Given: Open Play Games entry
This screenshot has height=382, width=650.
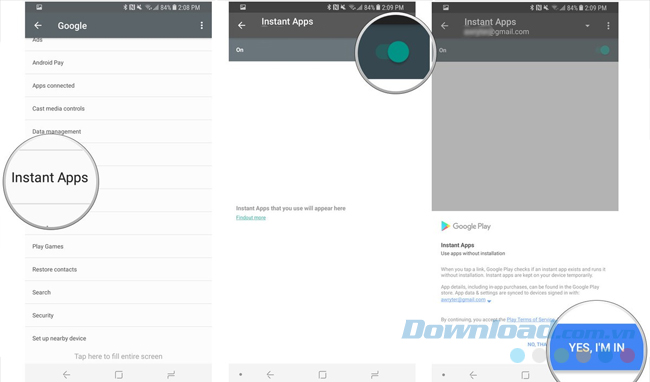Looking at the screenshot, I should pos(118,247).
